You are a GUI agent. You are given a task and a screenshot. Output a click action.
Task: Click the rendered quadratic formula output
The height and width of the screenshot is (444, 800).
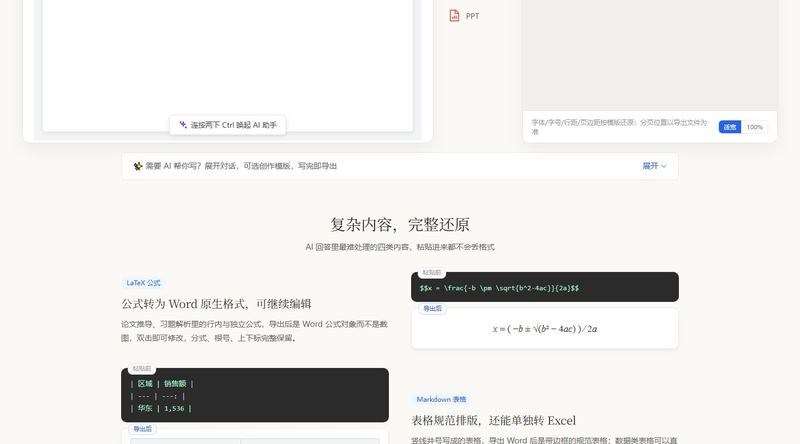[545, 329]
